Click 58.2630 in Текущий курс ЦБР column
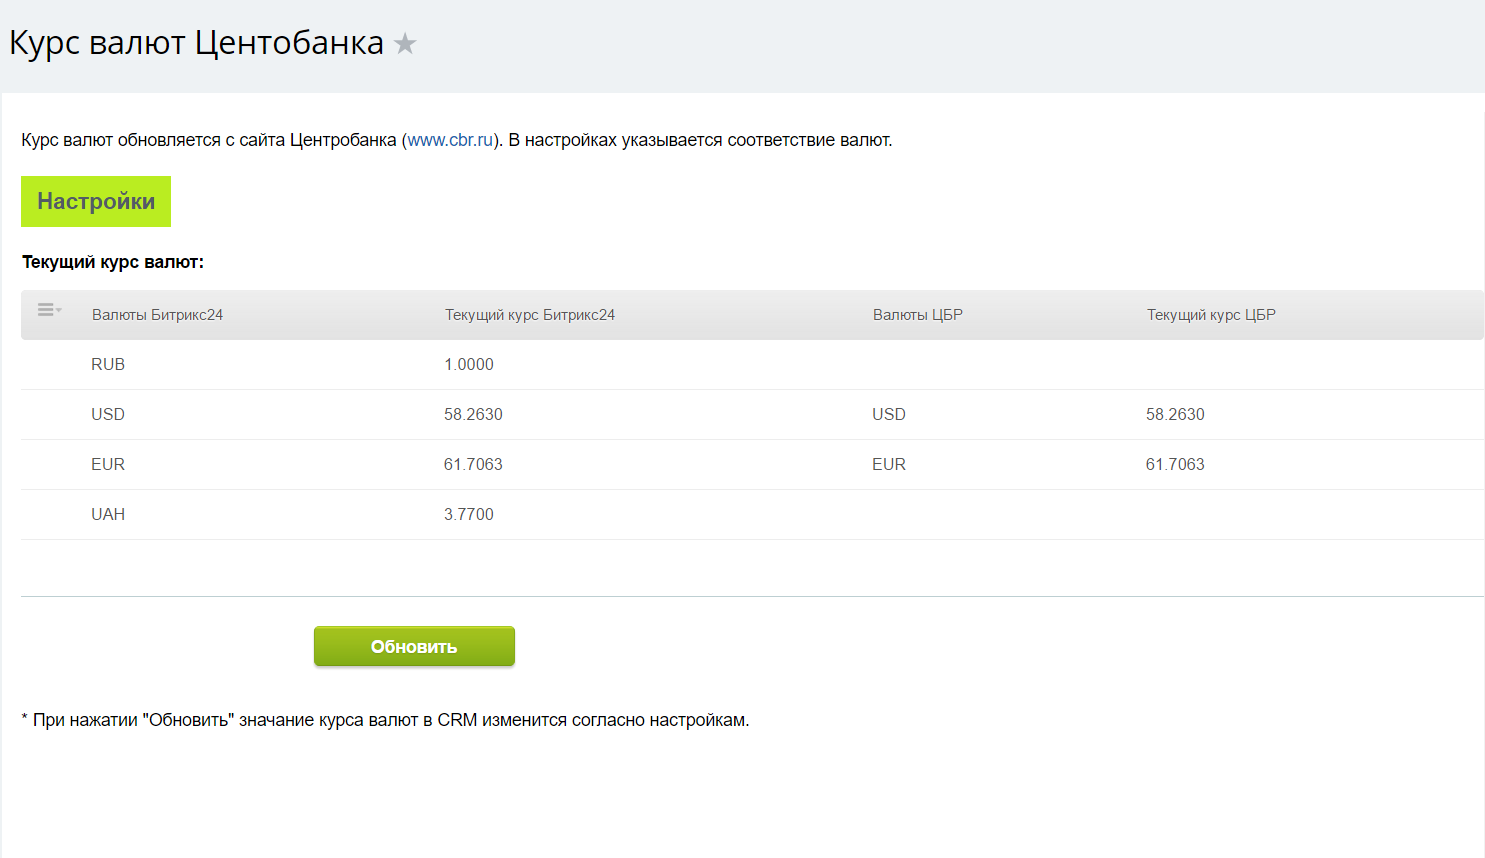This screenshot has width=1485, height=858. (x=1175, y=415)
